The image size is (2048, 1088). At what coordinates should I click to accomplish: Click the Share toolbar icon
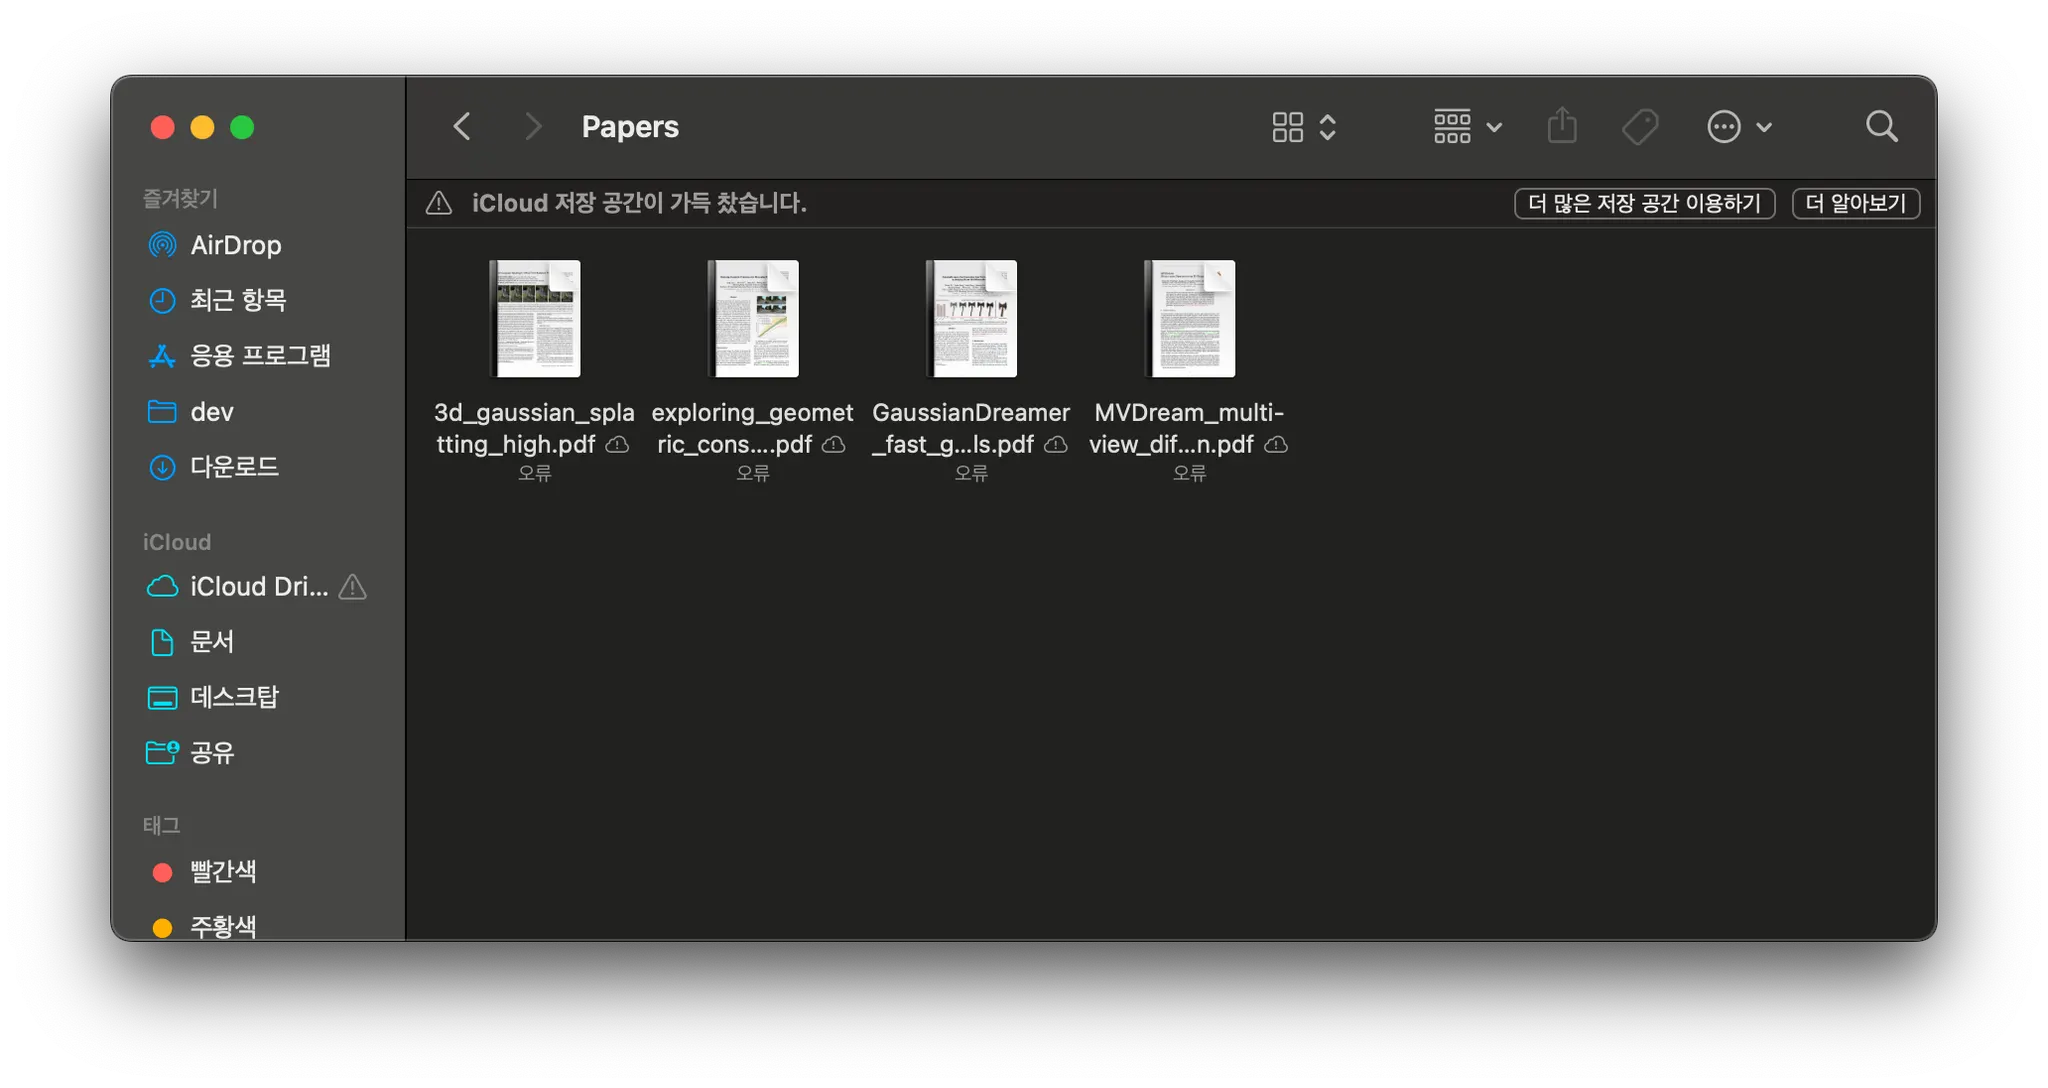(x=1562, y=127)
